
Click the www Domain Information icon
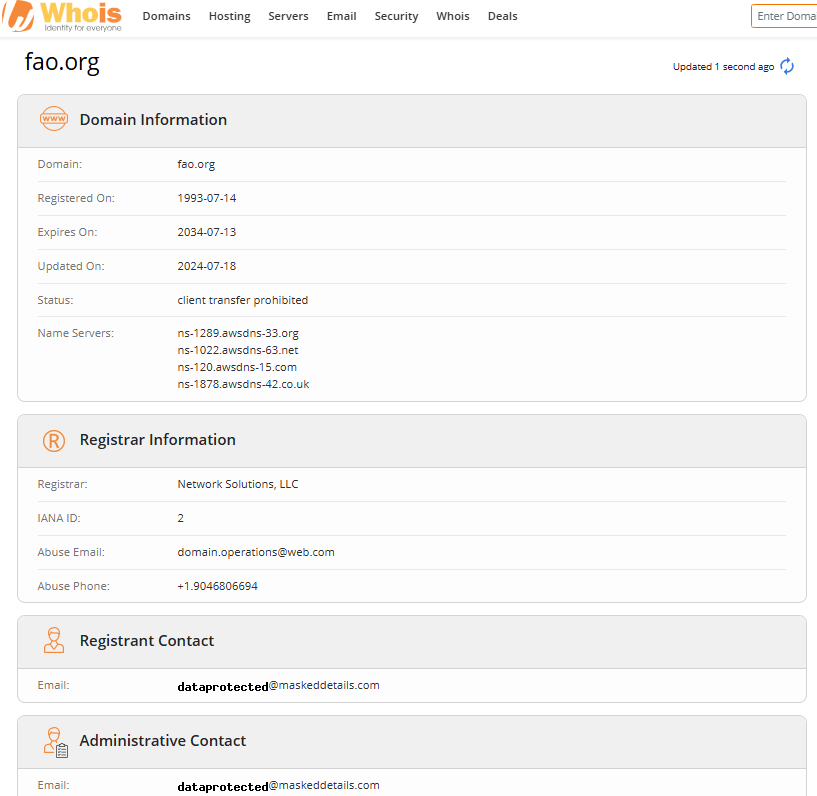coord(54,119)
